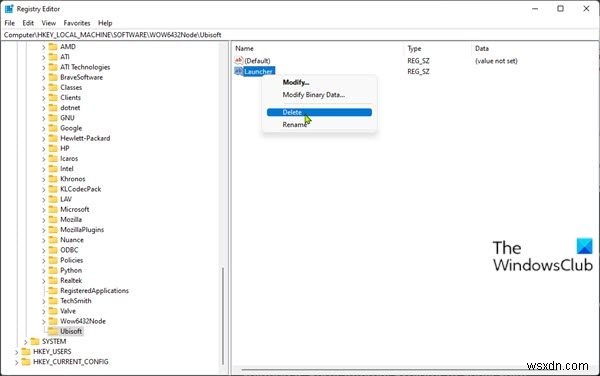Choose Delete from the context menu
Image resolution: width=600 pixels, height=376 pixels.
pos(319,112)
